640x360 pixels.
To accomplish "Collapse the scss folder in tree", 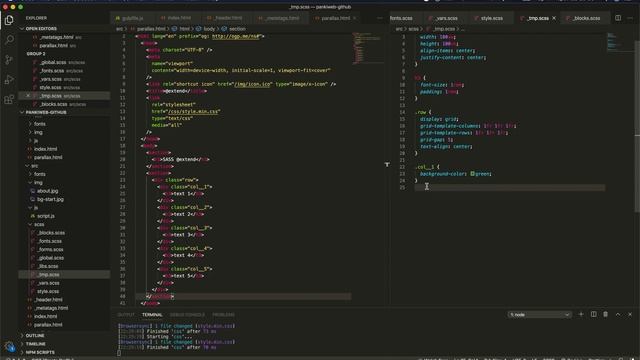I will tap(39, 224).
